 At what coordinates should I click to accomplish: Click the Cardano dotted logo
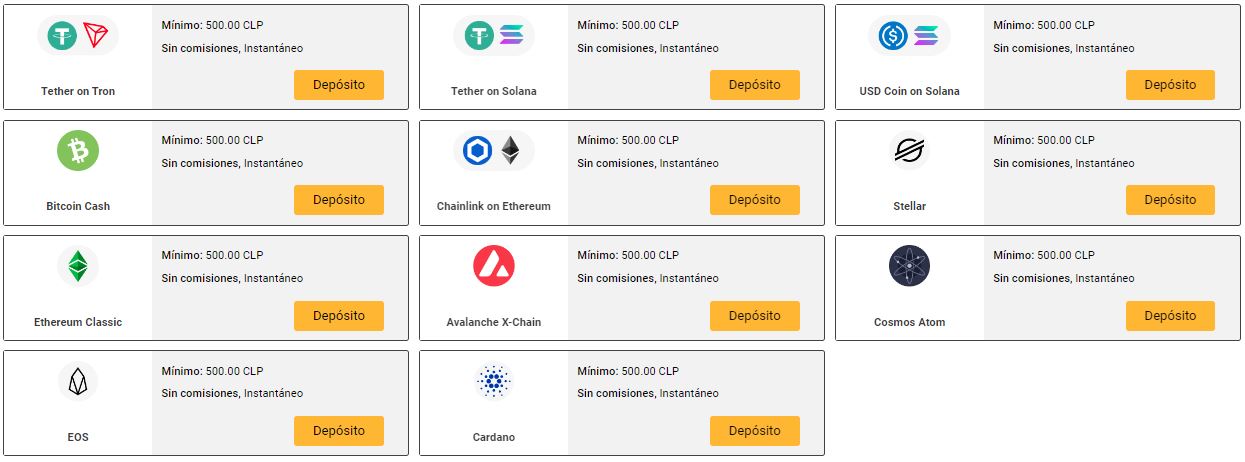493,381
